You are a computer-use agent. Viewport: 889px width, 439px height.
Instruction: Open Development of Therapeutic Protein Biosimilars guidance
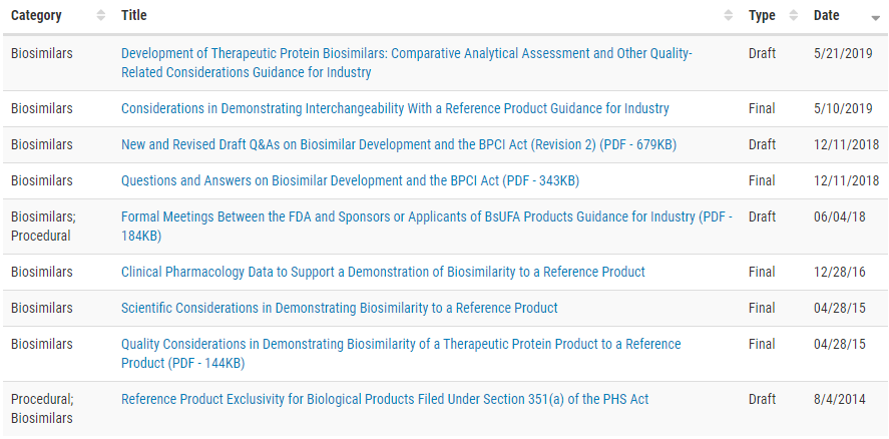(407, 63)
